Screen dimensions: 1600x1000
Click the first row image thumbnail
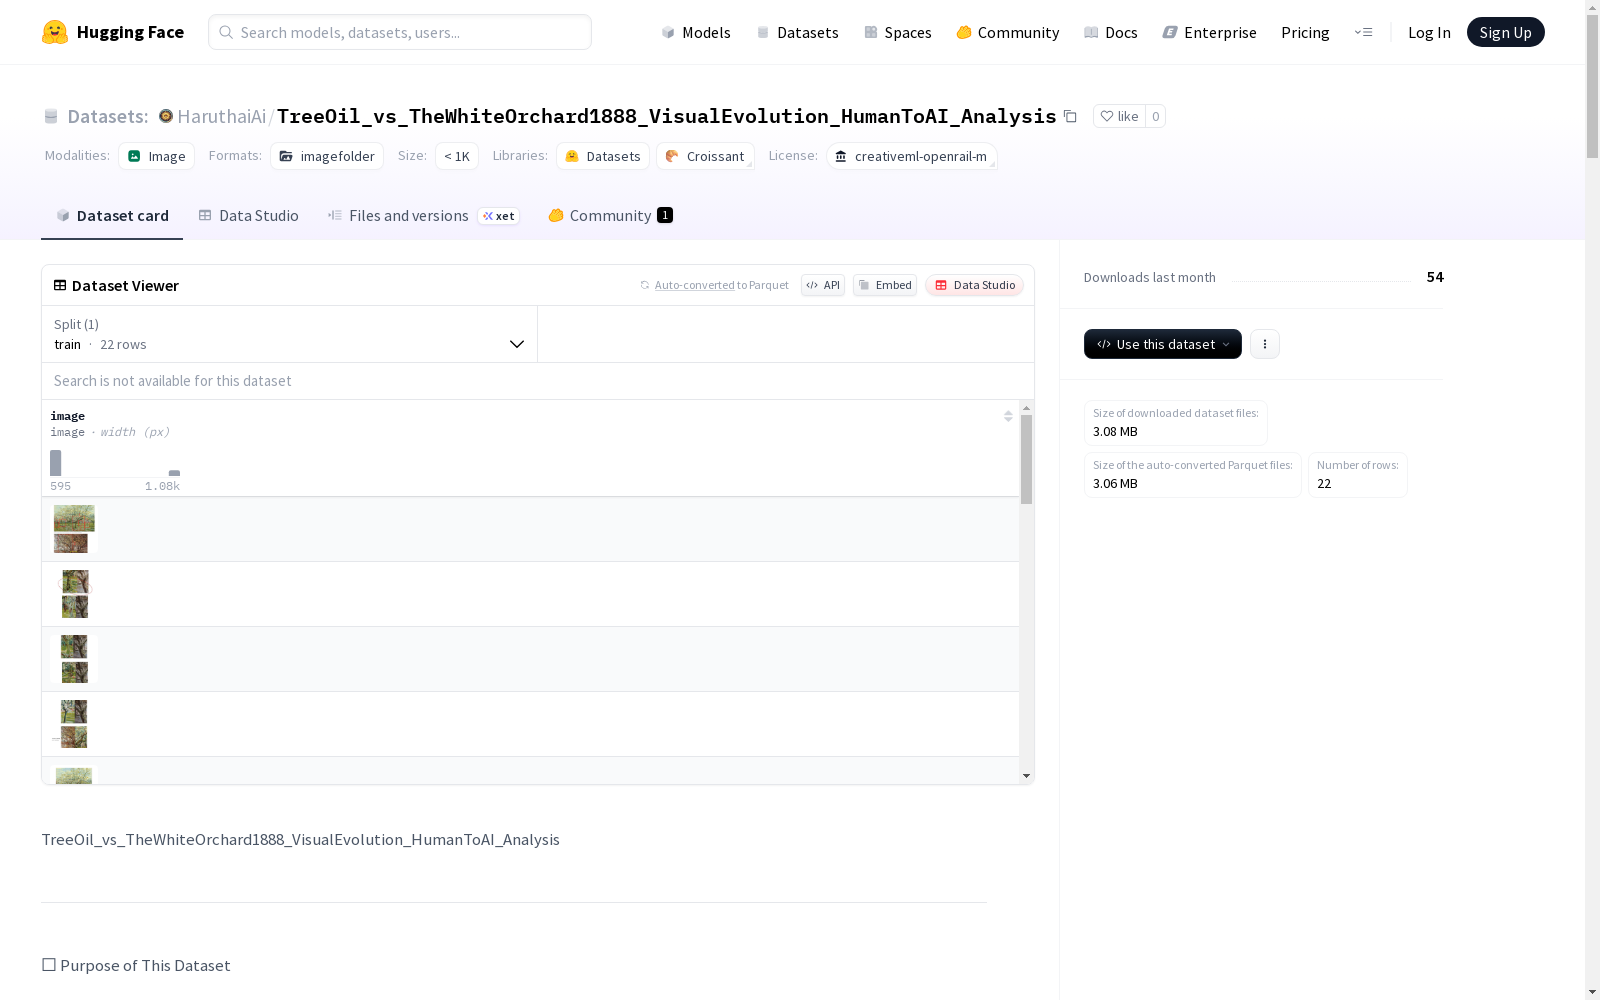point(74,529)
